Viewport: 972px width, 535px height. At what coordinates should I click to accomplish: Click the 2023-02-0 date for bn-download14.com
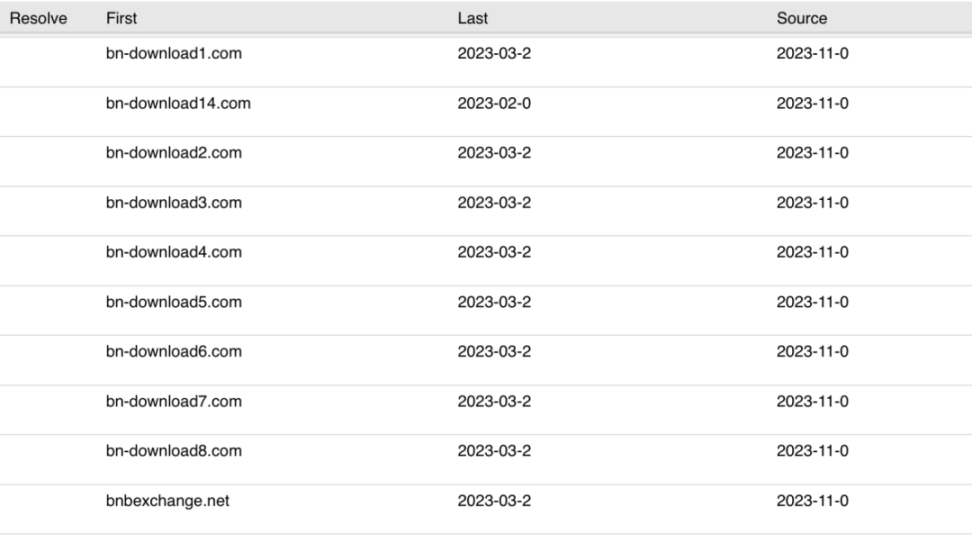pos(494,103)
